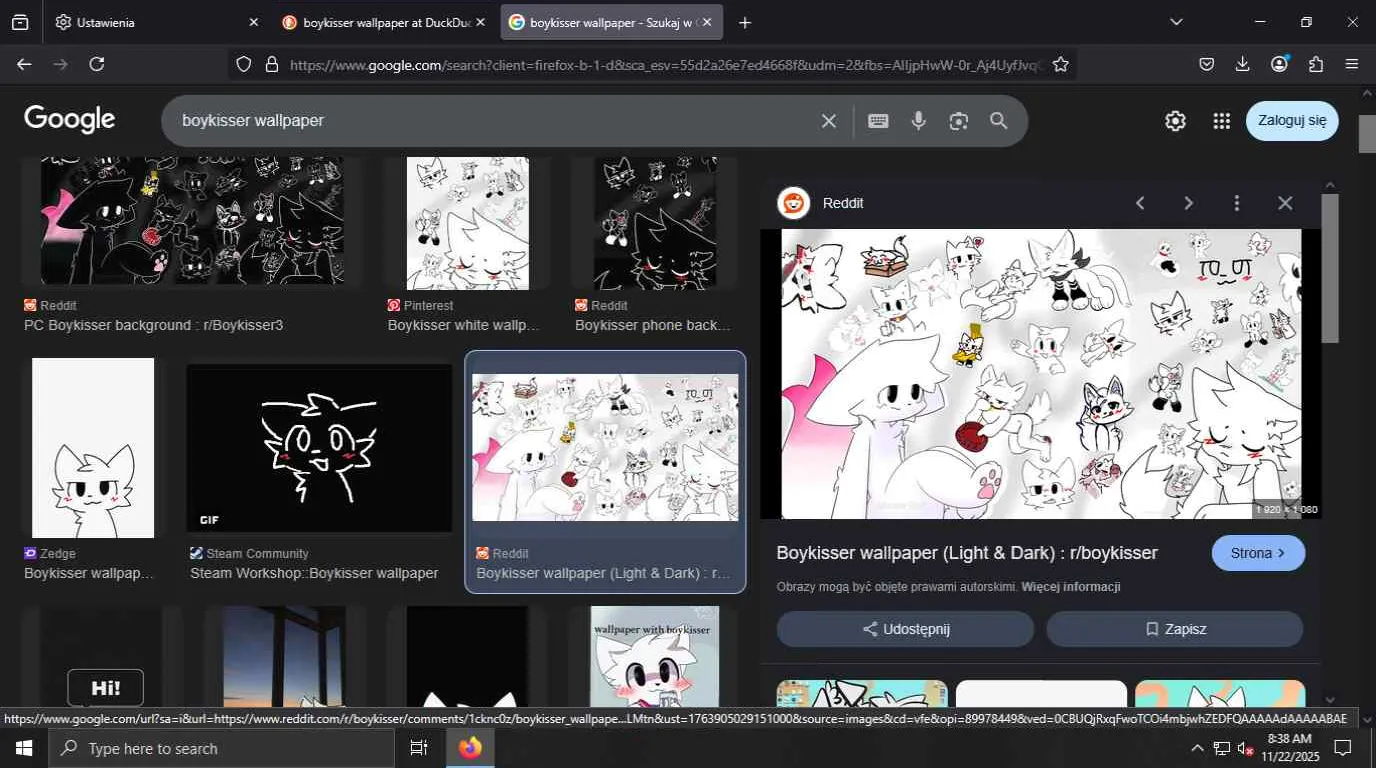1376x768 pixels.
Task: Open the 'wallpaper with boykisser' thumbnail
Action: tap(655, 657)
